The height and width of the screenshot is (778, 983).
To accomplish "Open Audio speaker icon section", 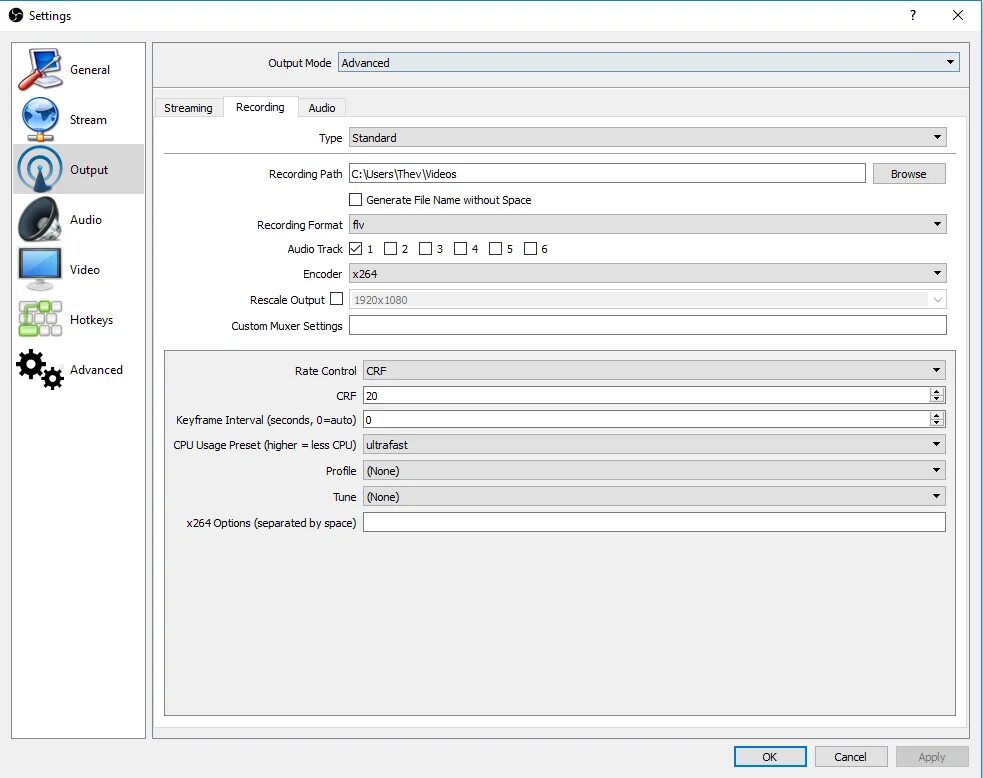I will point(39,219).
